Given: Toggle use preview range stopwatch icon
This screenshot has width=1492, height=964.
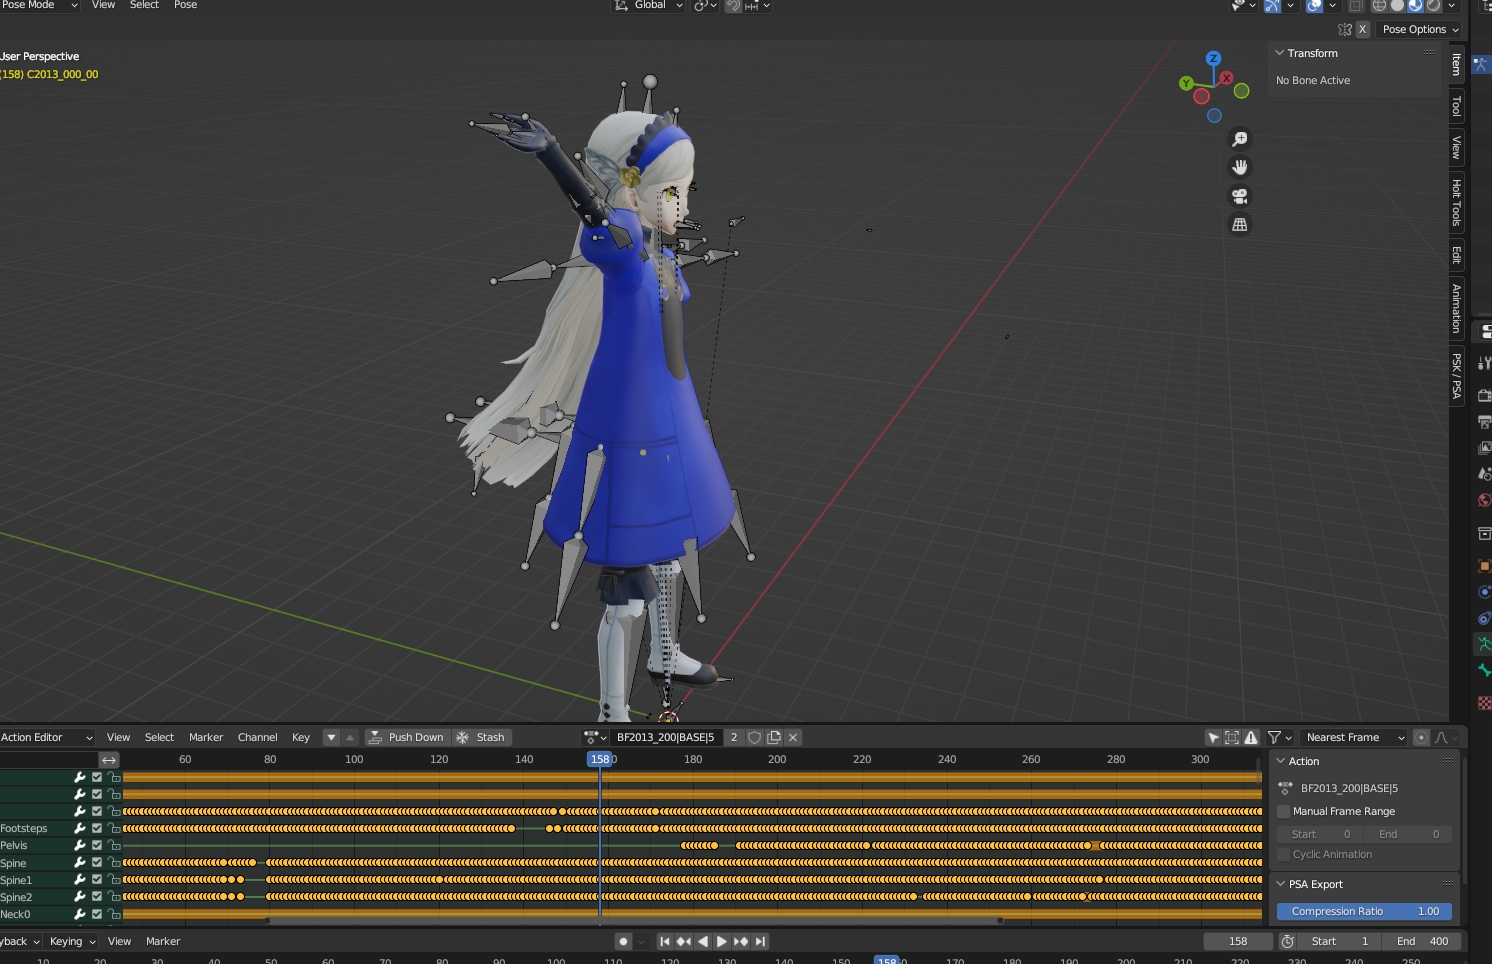Looking at the screenshot, I should [1288, 941].
